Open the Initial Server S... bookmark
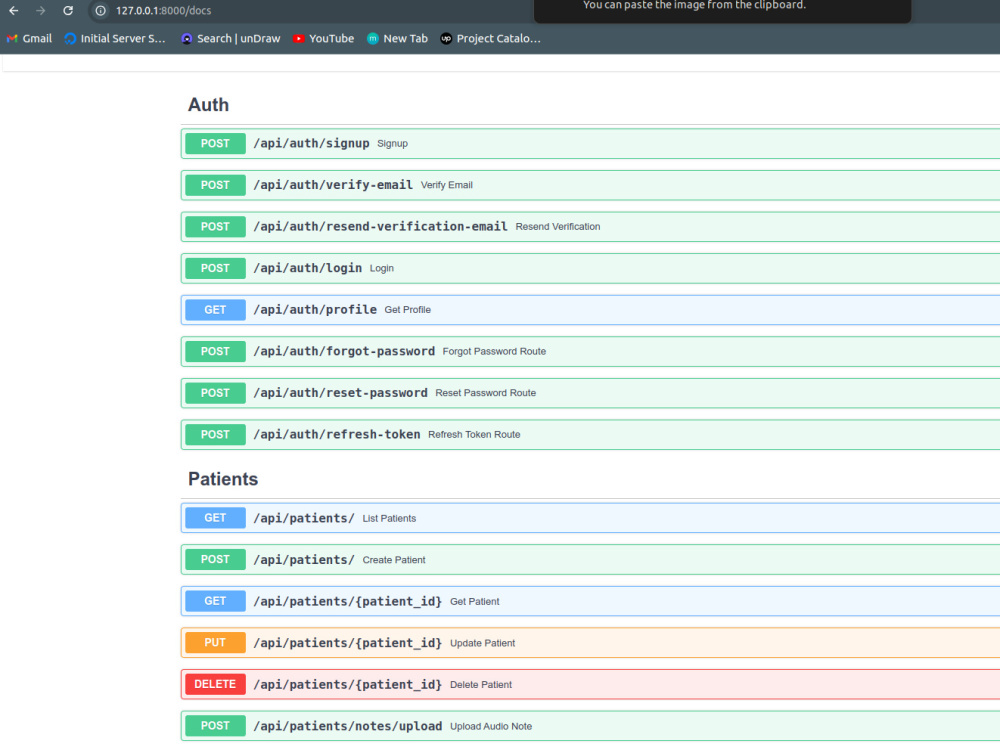The image size is (1000, 750). tap(115, 38)
